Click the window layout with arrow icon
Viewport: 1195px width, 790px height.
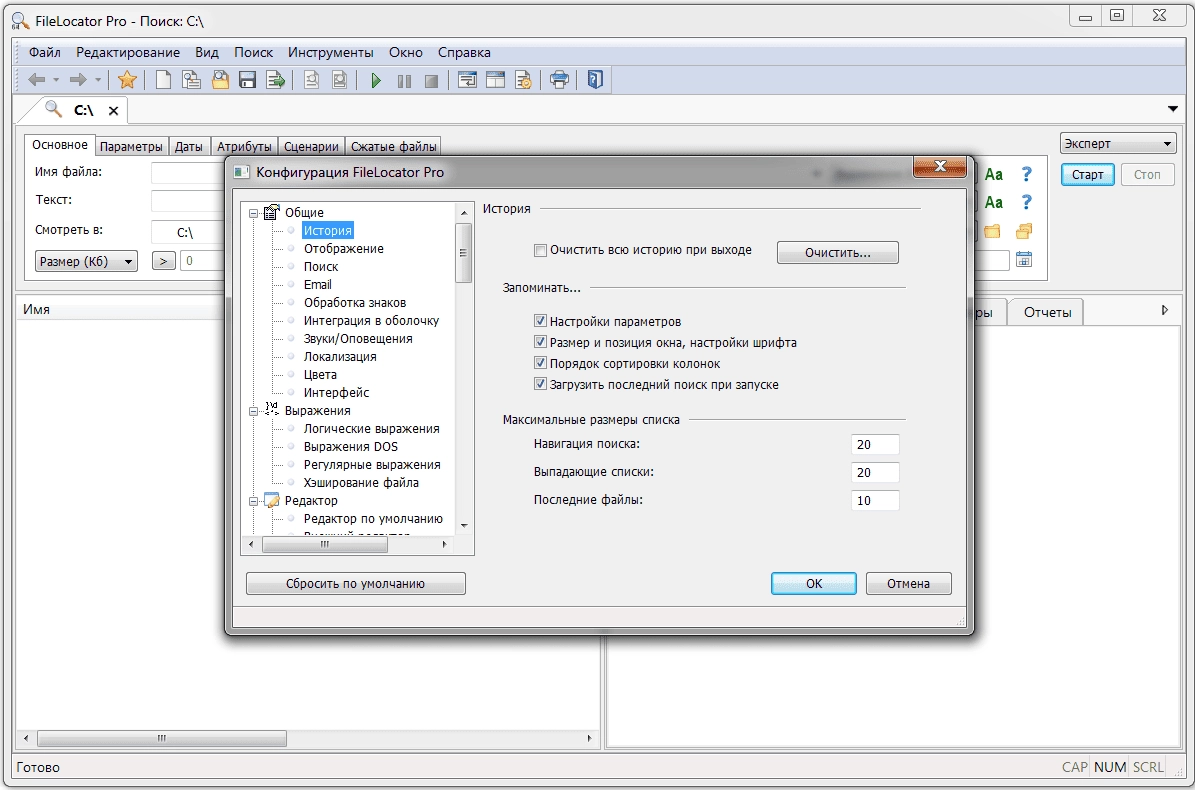[467, 79]
